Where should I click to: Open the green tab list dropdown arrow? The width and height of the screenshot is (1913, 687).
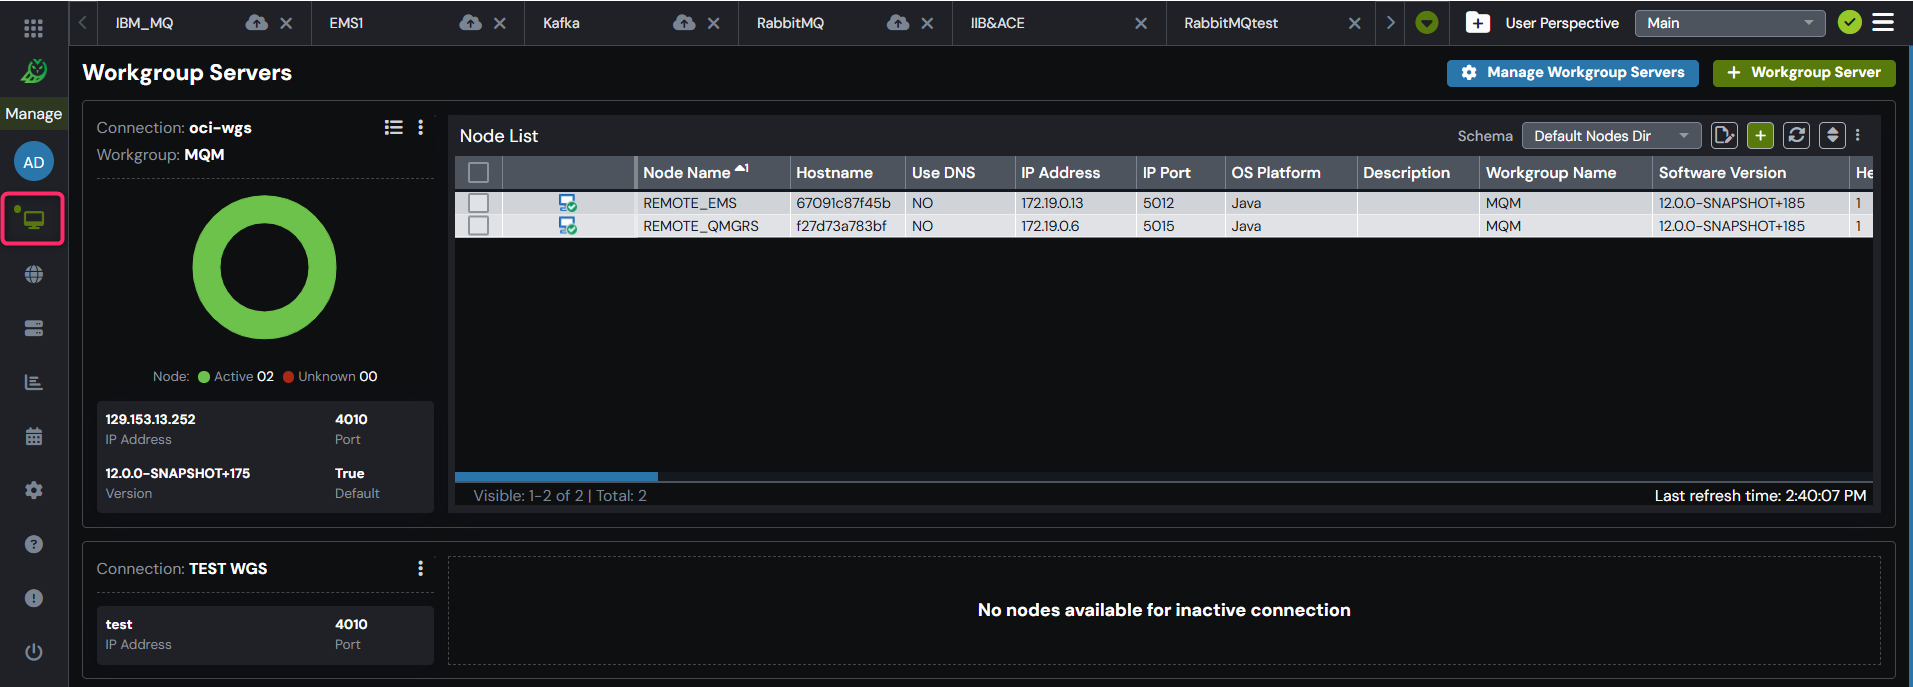coord(1427,22)
